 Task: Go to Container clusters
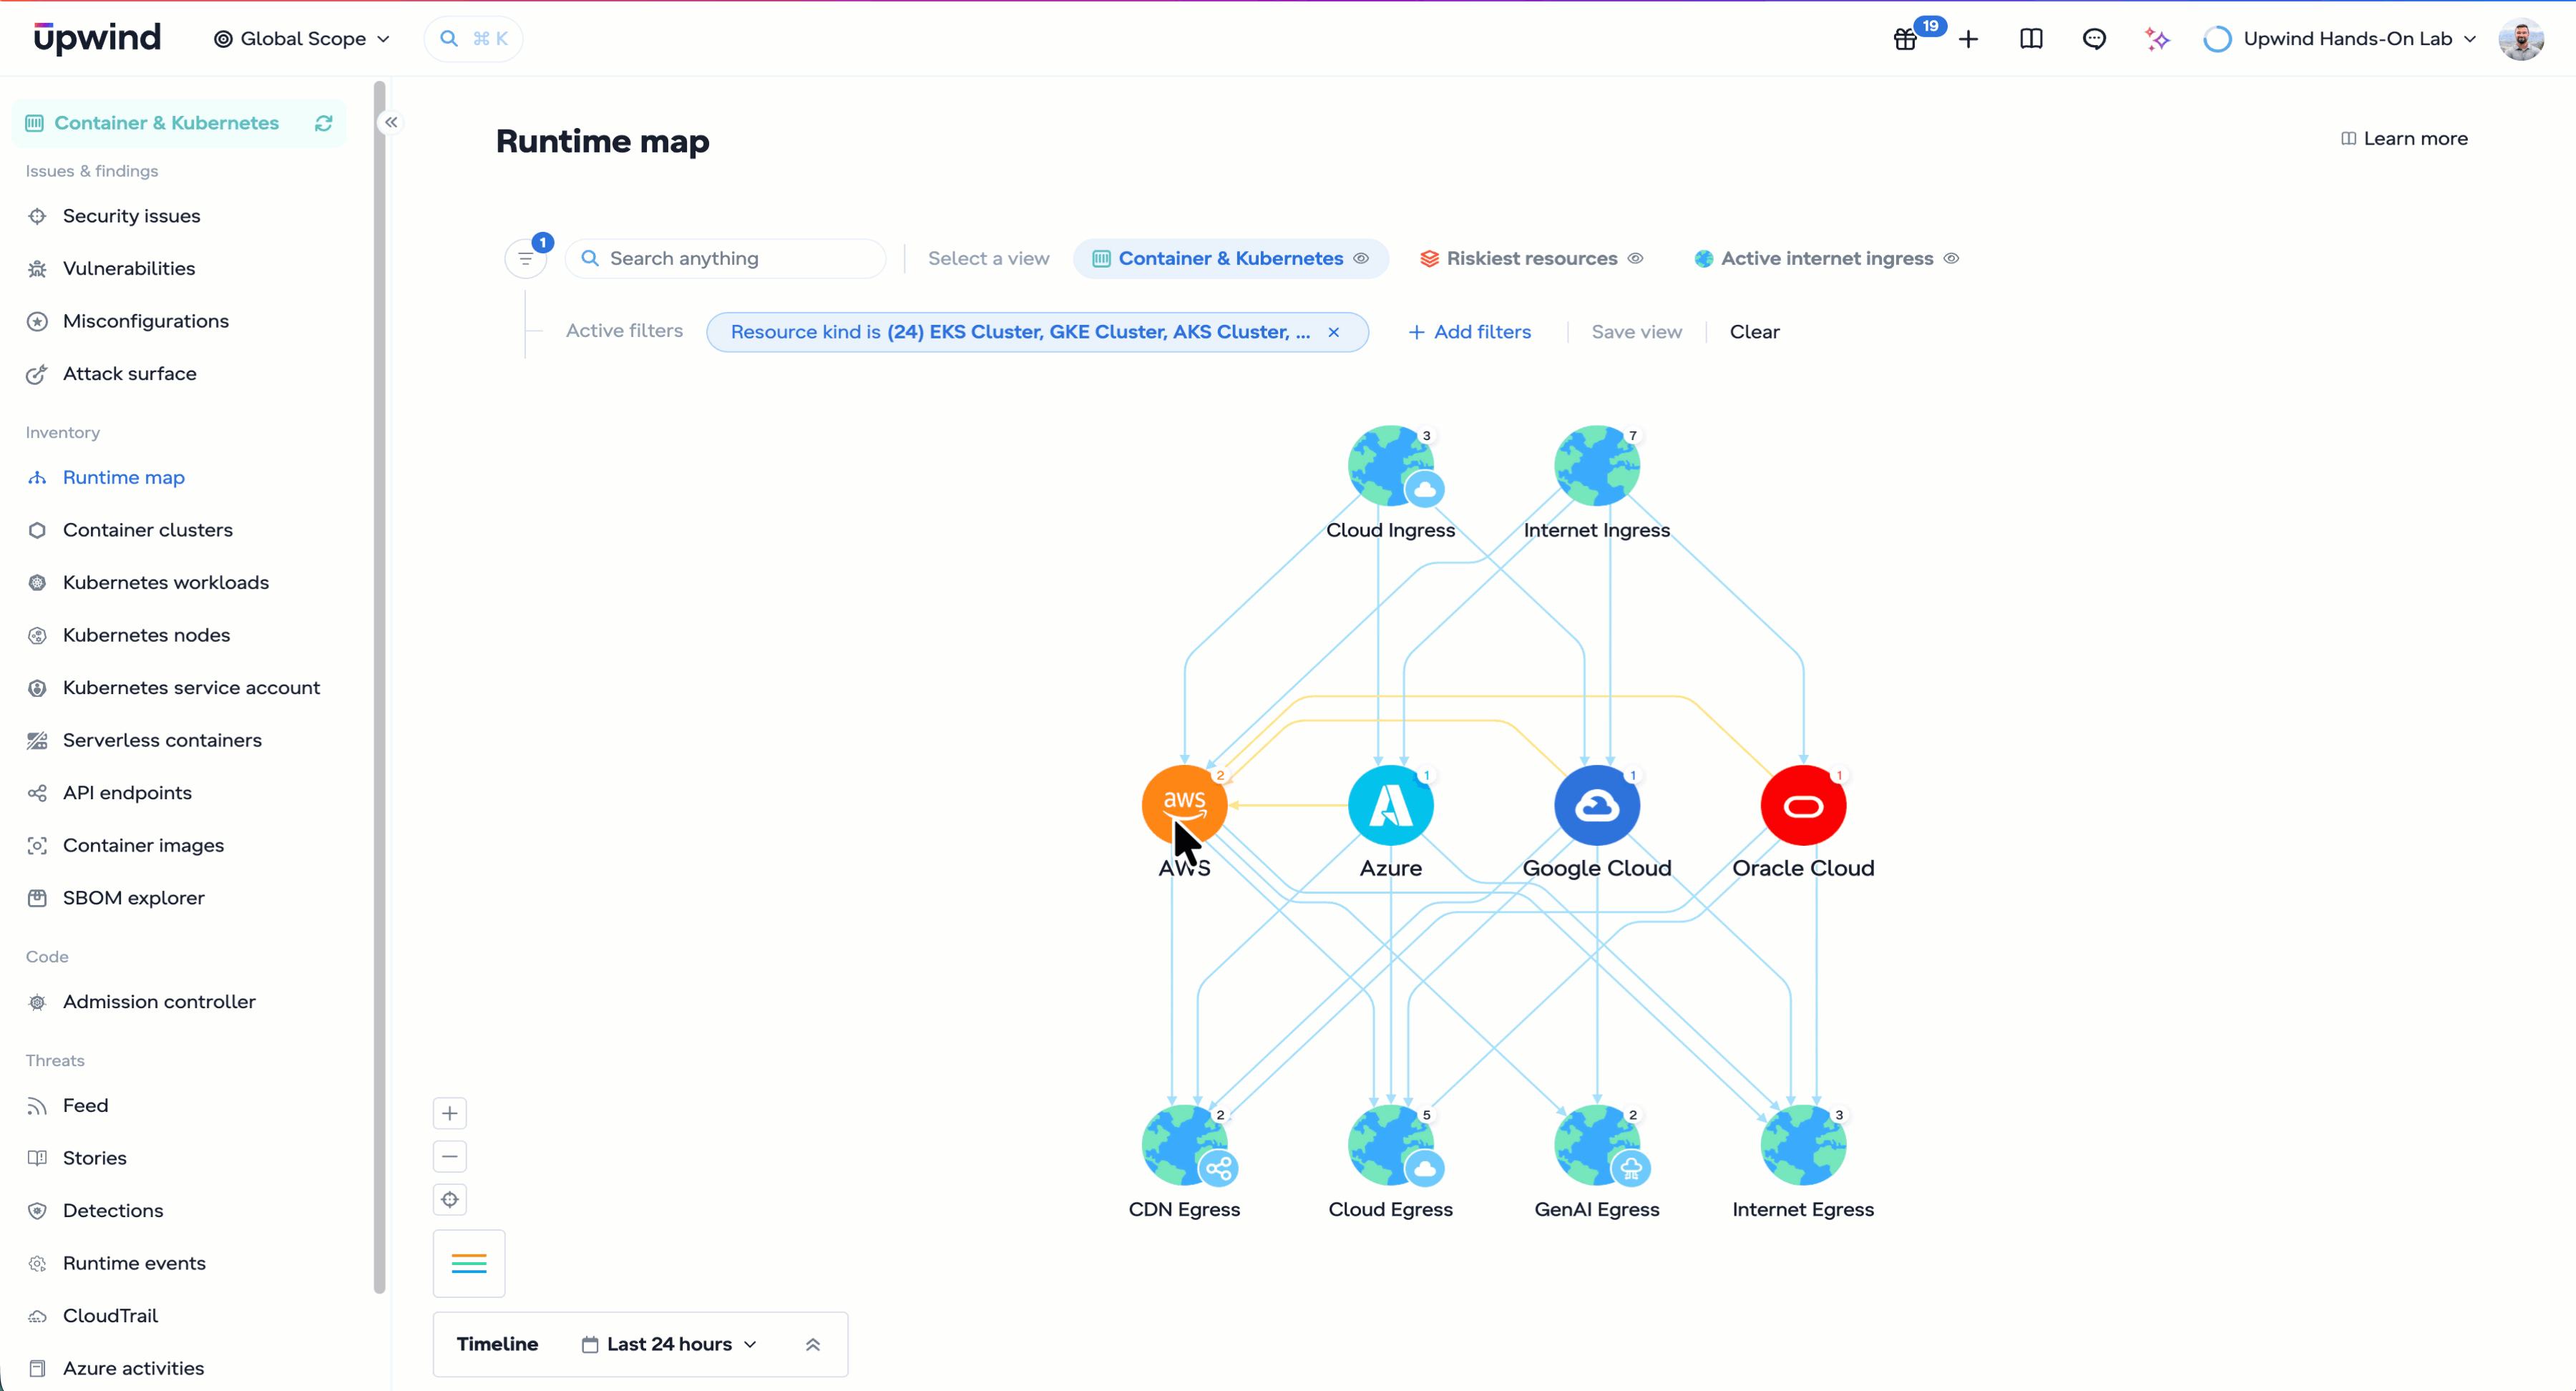[x=148, y=530]
